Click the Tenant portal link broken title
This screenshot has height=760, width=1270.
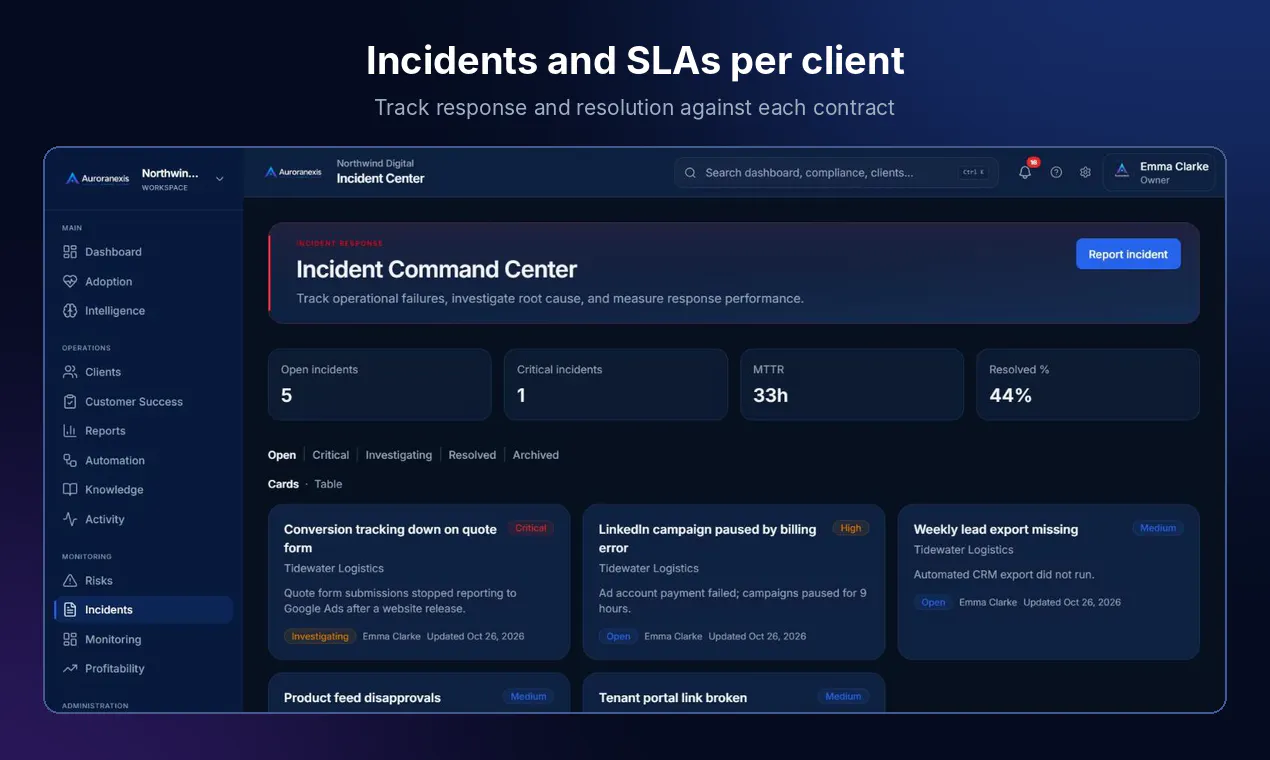(x=673, y=698)
